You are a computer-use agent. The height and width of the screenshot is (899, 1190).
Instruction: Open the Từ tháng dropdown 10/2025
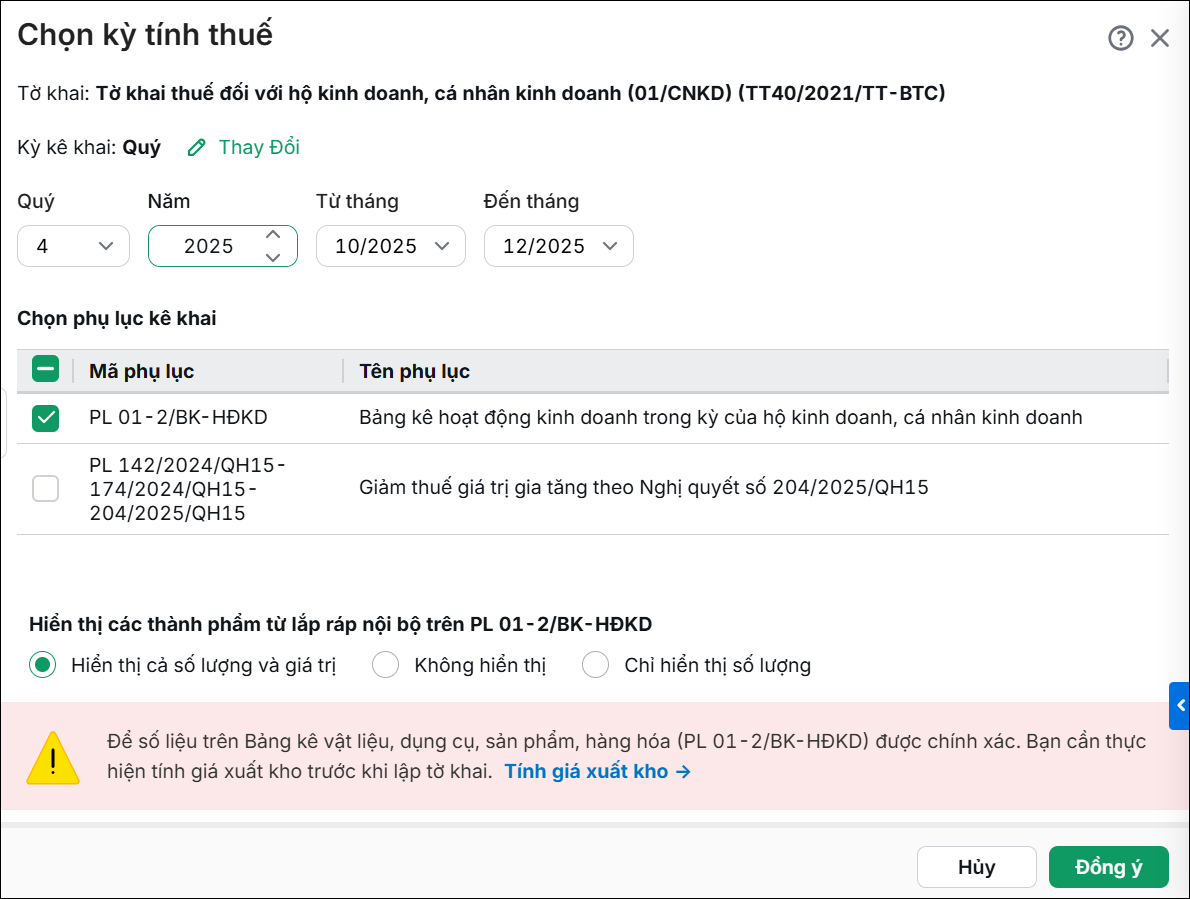point(391,246)
